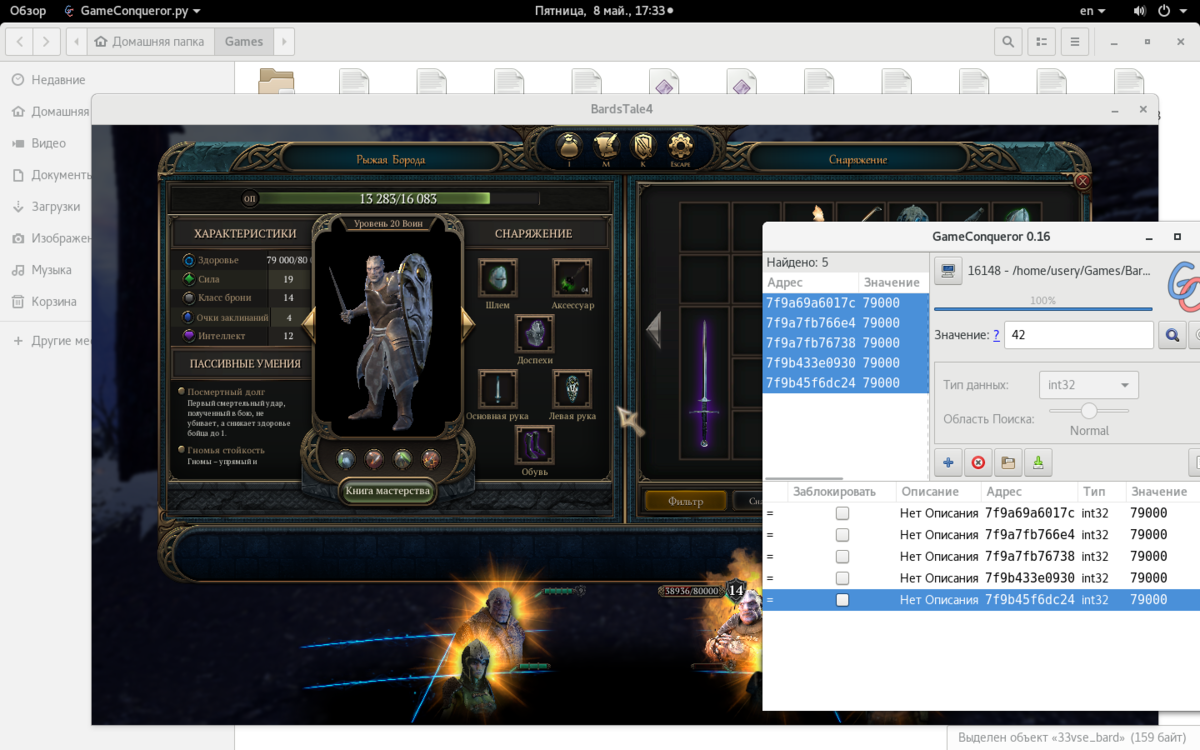The width and height of the screenshot is (1200, 750).
Task: Open the Escape gear menu icon
Action: (x=681, y=146)
